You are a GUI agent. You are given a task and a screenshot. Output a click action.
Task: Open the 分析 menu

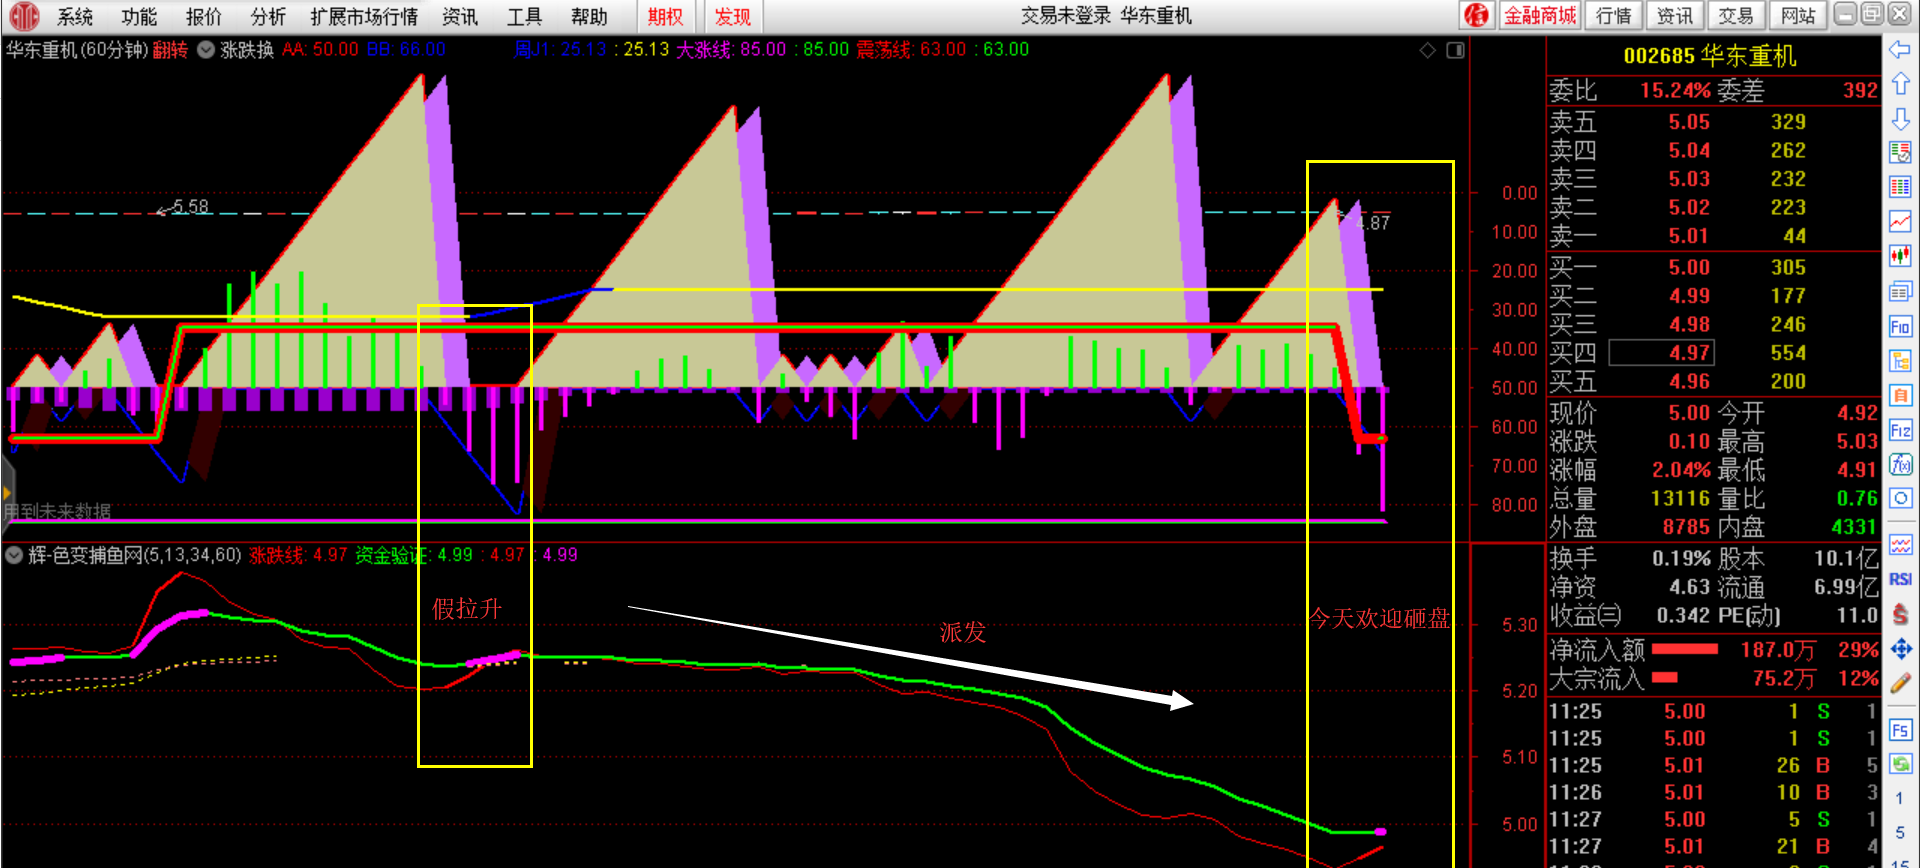tap(268, 17)
